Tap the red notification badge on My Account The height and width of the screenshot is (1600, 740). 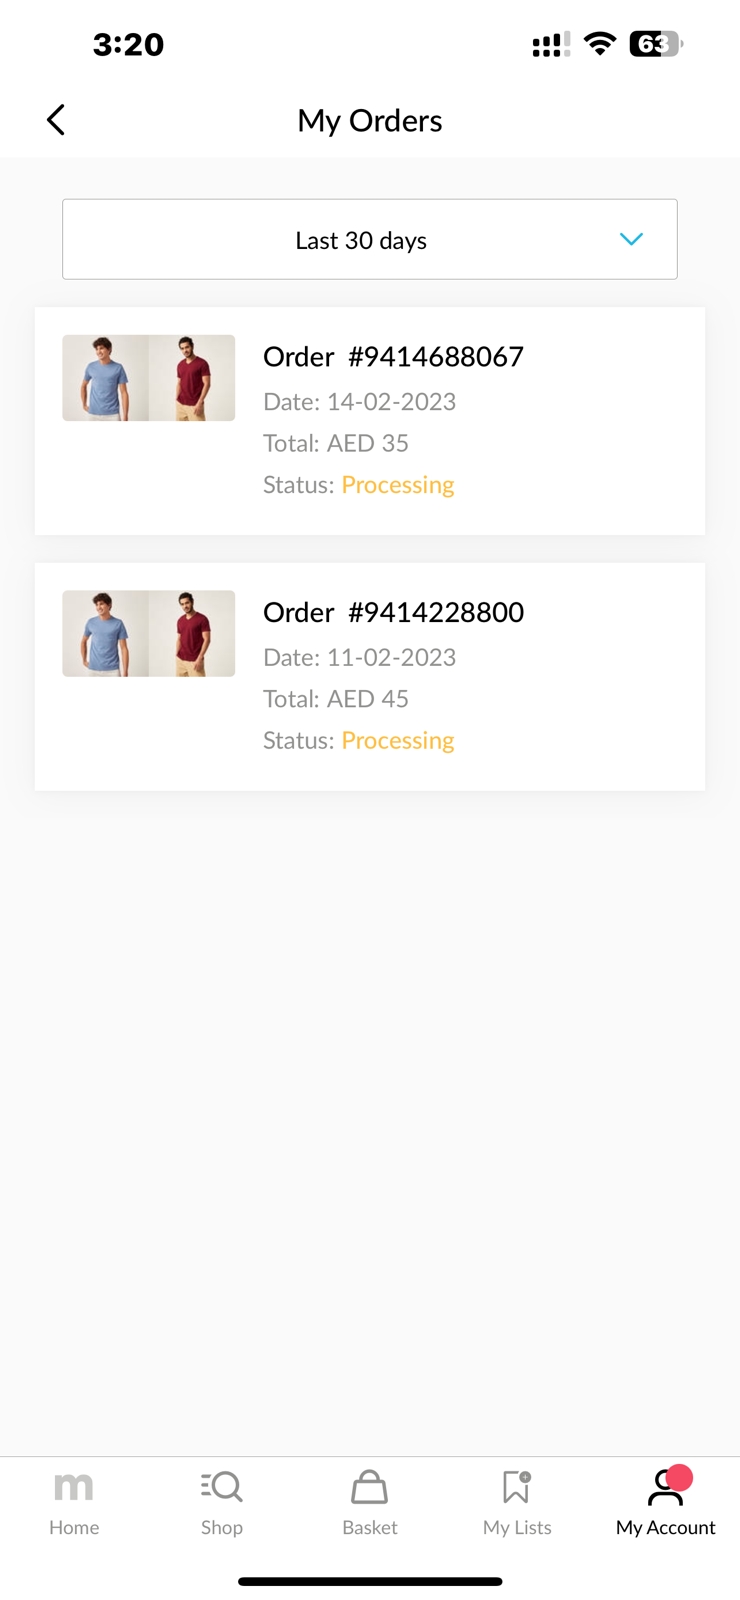click(679, 1477)
